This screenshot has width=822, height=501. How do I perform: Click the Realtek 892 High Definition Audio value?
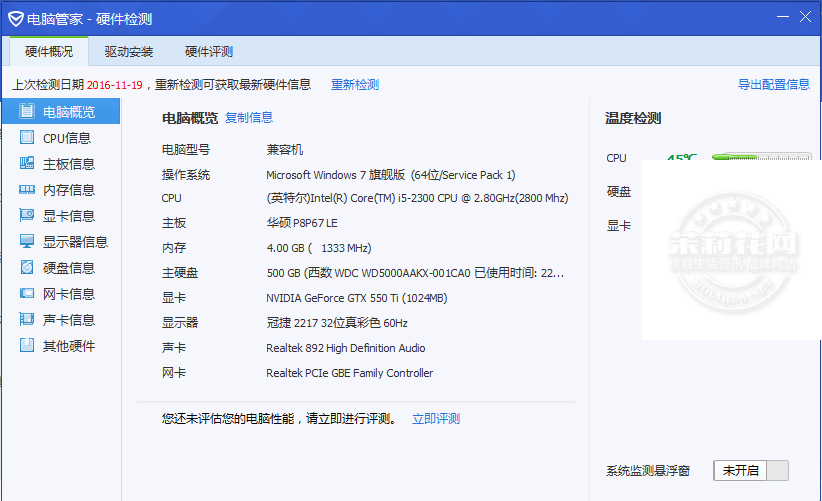click(346, 348)
